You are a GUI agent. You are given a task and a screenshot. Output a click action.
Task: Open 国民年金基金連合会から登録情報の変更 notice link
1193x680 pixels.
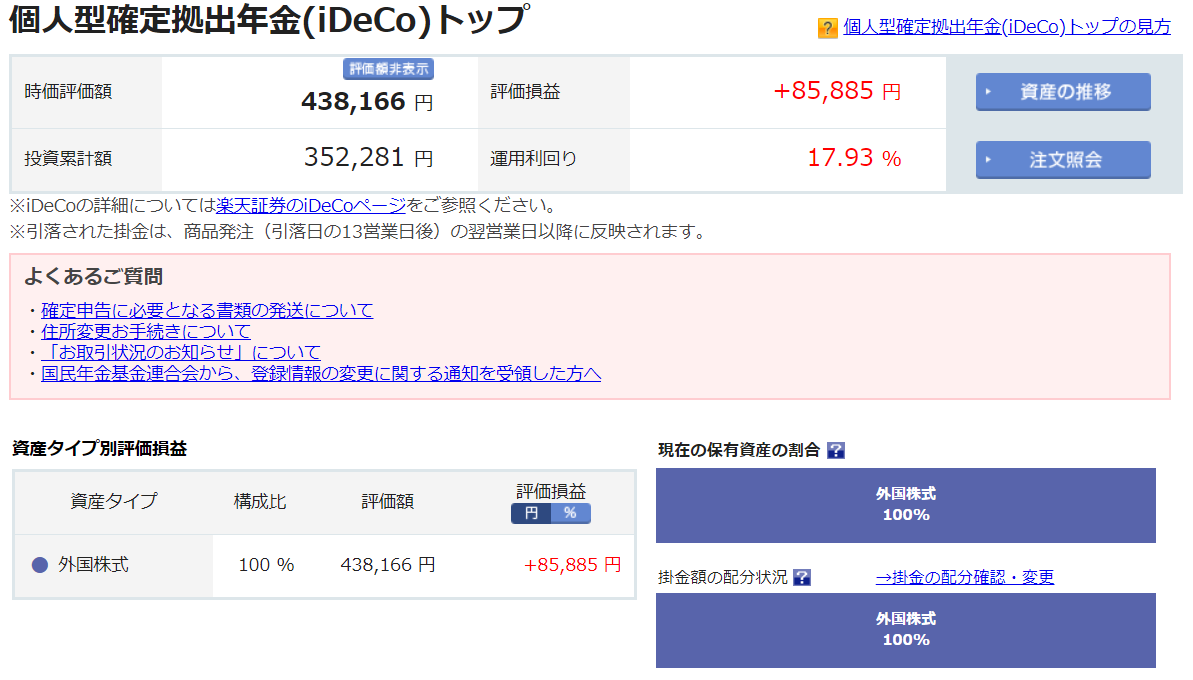(x=321, y=373)
